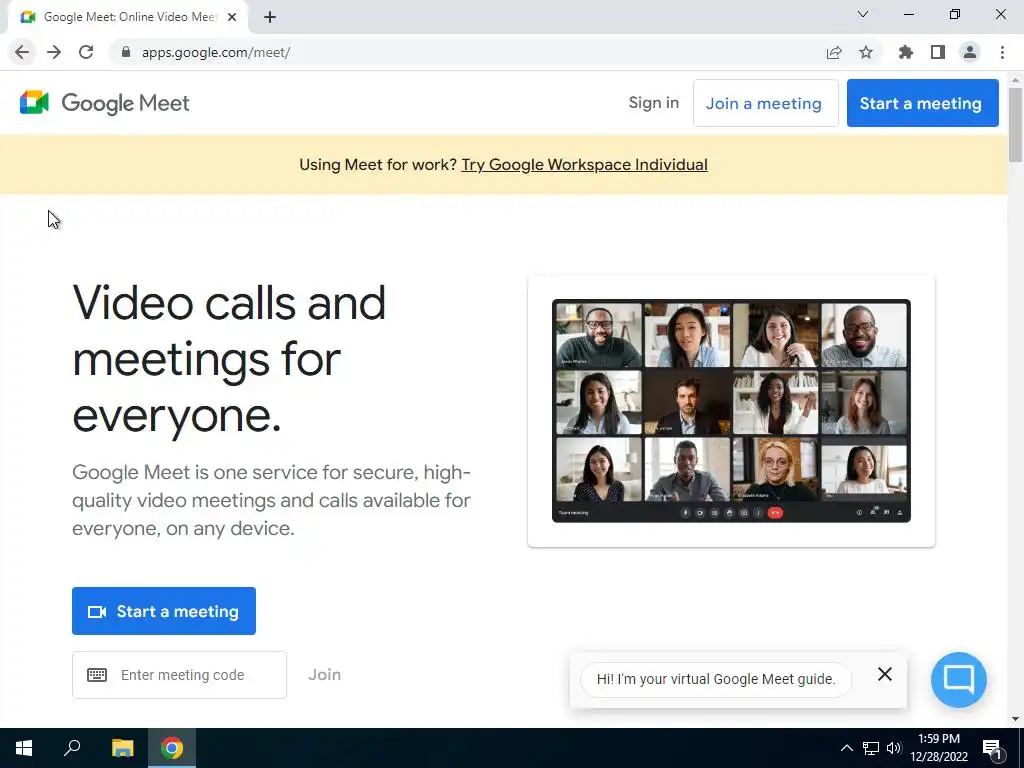The image size is (1024, 768).
Task: Click Sign in link
Action: [654, 103]
